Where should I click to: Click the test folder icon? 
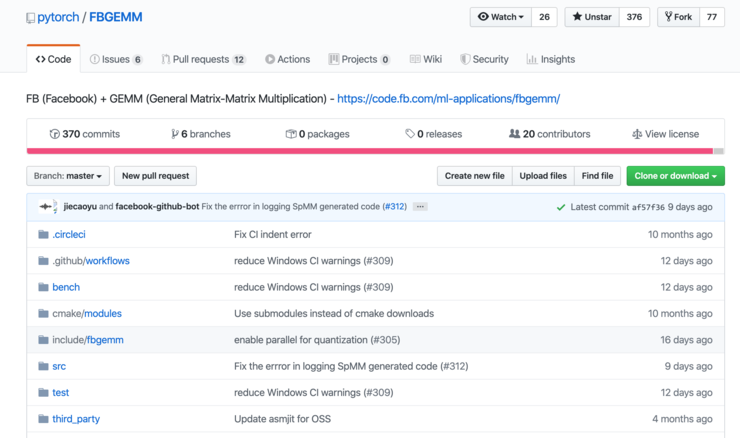[43, 393]
